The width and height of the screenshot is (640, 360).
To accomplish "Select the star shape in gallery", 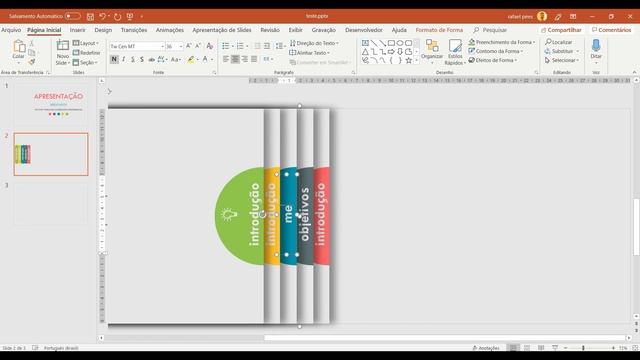I will [x=408, y=60].
